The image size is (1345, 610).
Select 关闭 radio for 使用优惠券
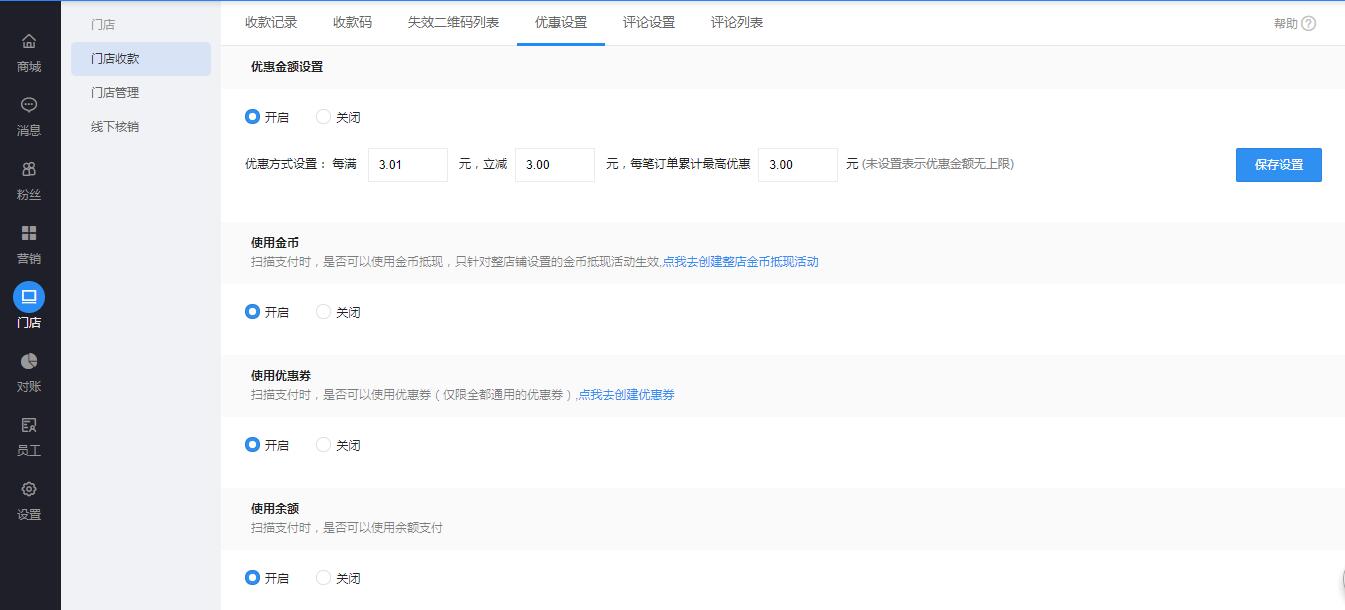pos(323,445)
